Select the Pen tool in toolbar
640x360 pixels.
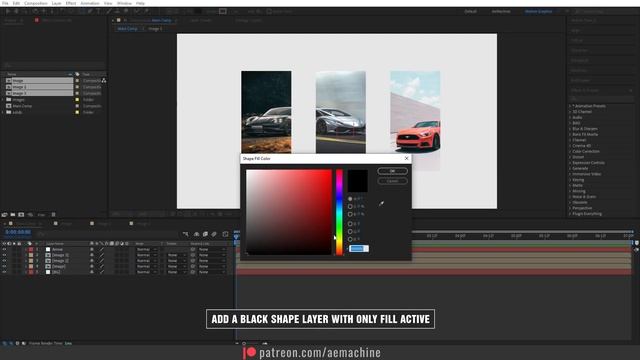click(90, 11)
